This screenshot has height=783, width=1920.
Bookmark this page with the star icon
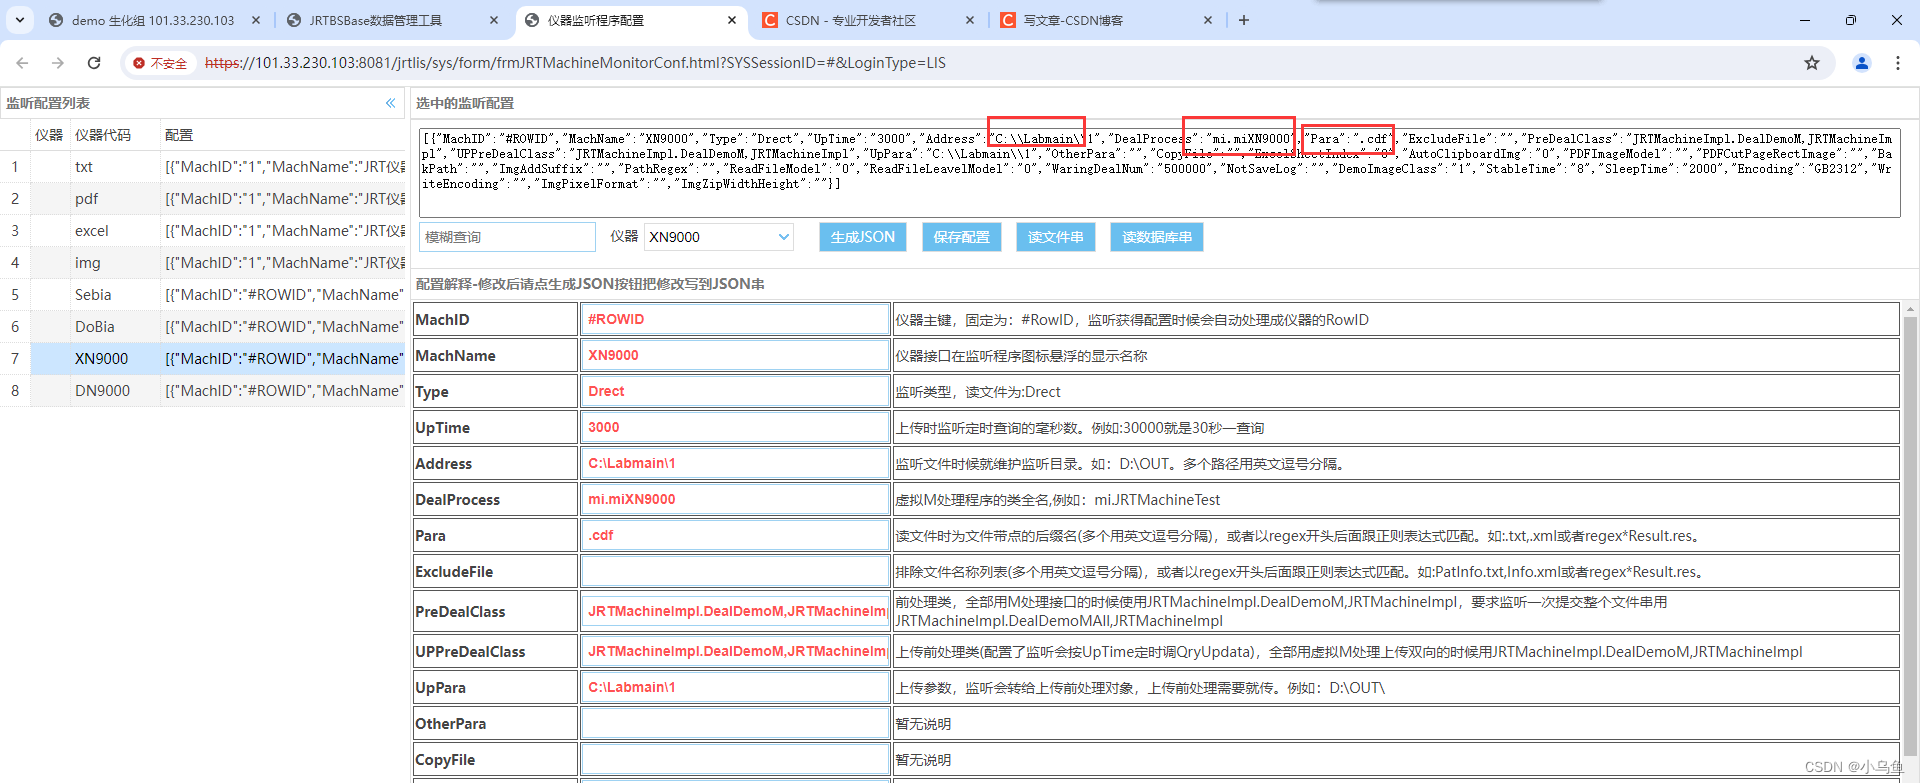(x=1812, y=63)
